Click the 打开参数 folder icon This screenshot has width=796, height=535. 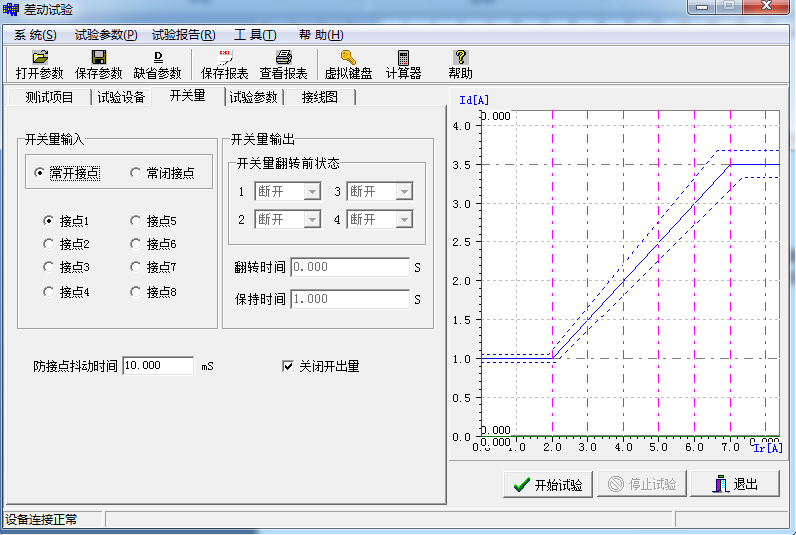pos(40,58)
